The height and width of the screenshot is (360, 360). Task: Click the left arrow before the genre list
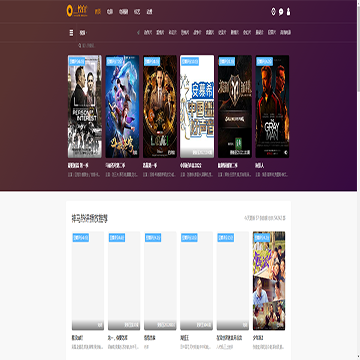[138, 32]
